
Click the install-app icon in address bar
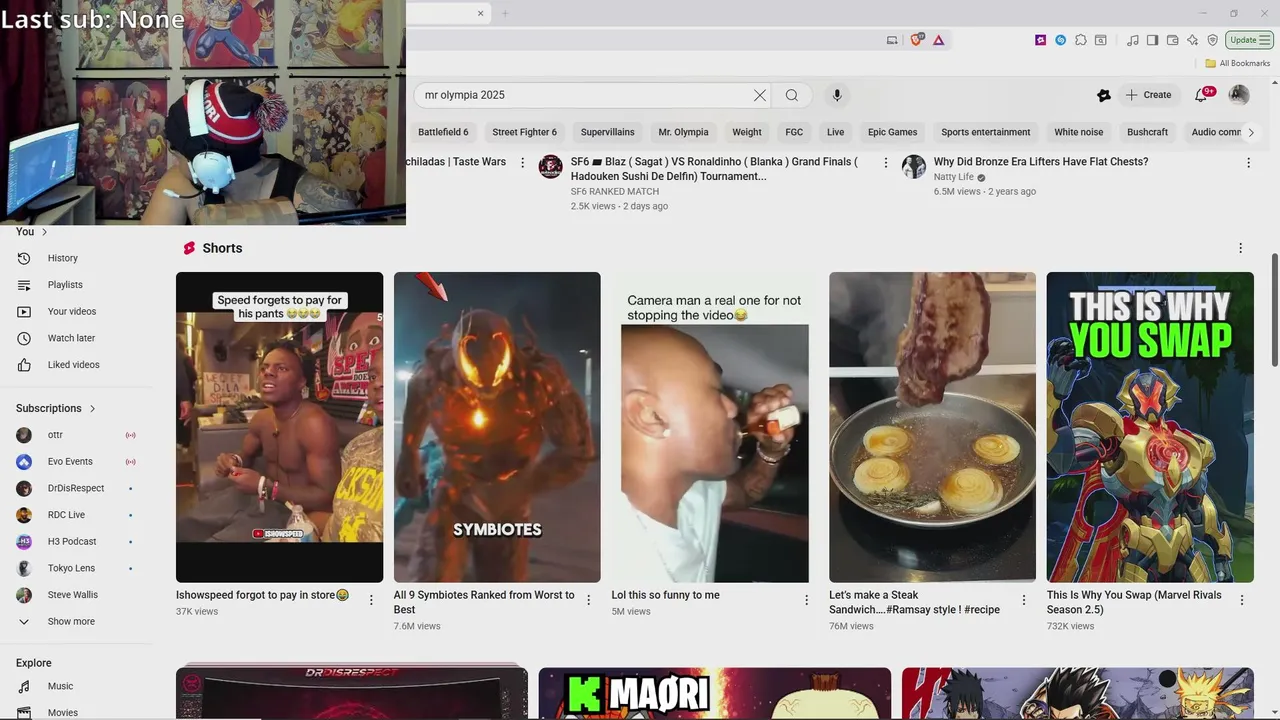pyautogui.click(x=892, y=40)
